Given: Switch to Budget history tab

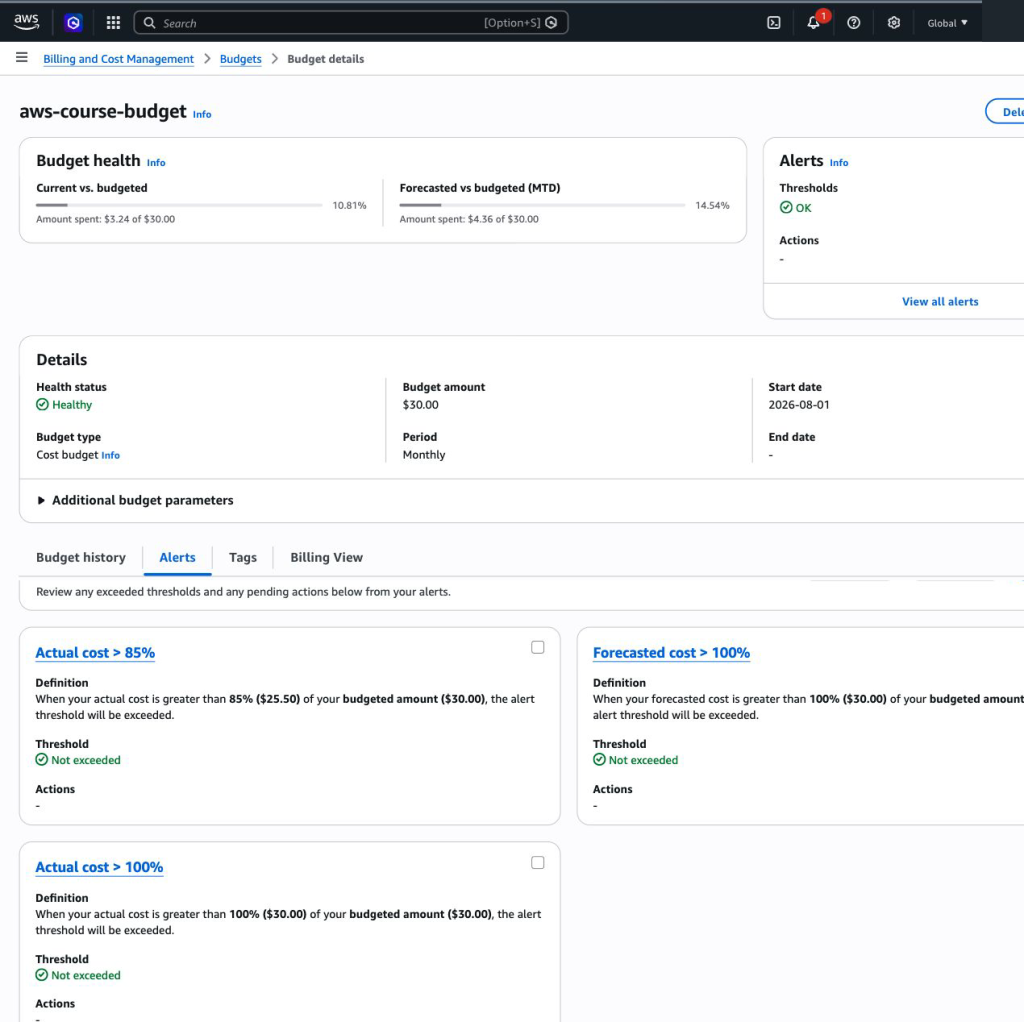Looking at the screenshot, I should tap(81, 557).
